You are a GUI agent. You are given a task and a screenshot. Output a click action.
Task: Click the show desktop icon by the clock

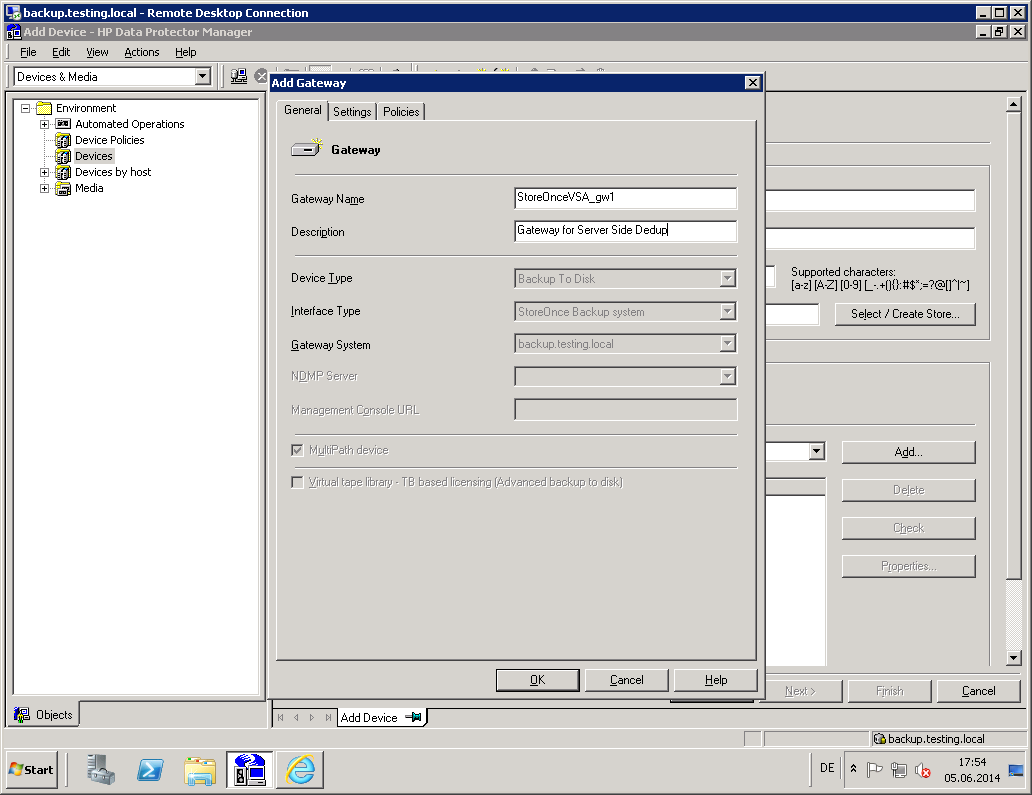pos(1016,770)
